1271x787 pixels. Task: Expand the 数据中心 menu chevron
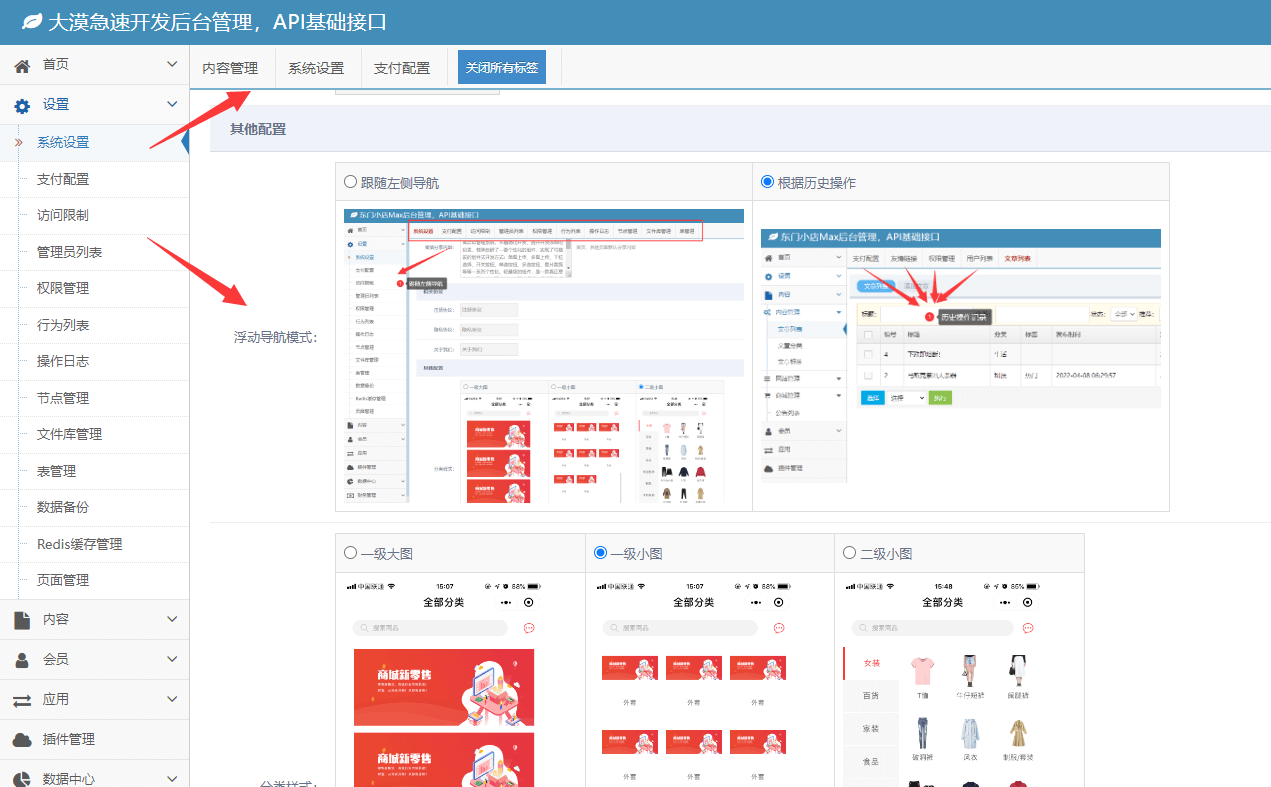coord(172,779)
